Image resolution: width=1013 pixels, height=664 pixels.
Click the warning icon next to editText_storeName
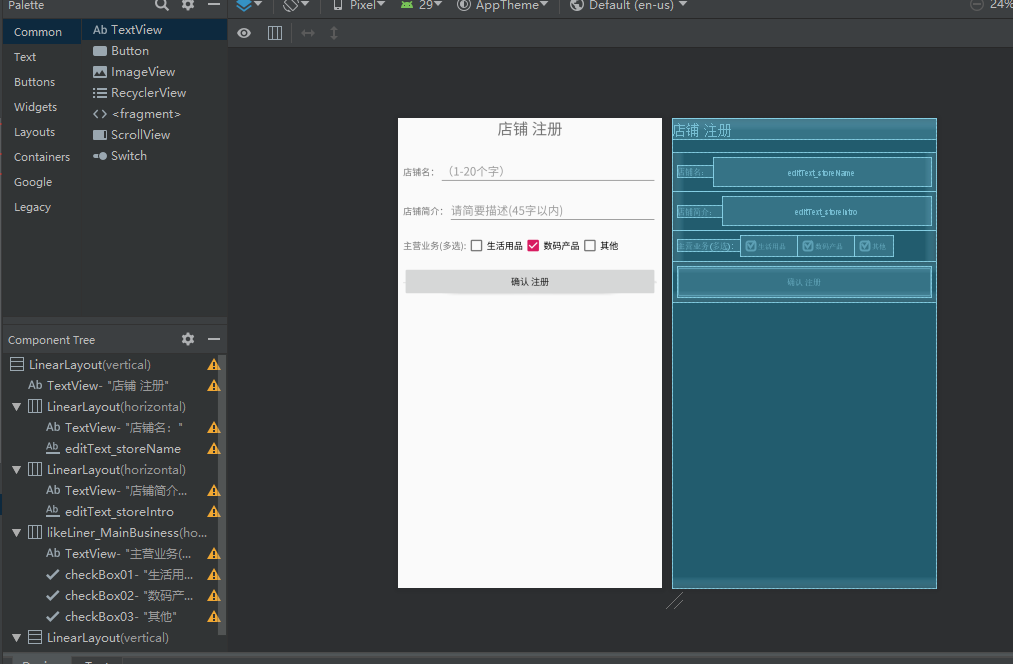coord(212,448)
